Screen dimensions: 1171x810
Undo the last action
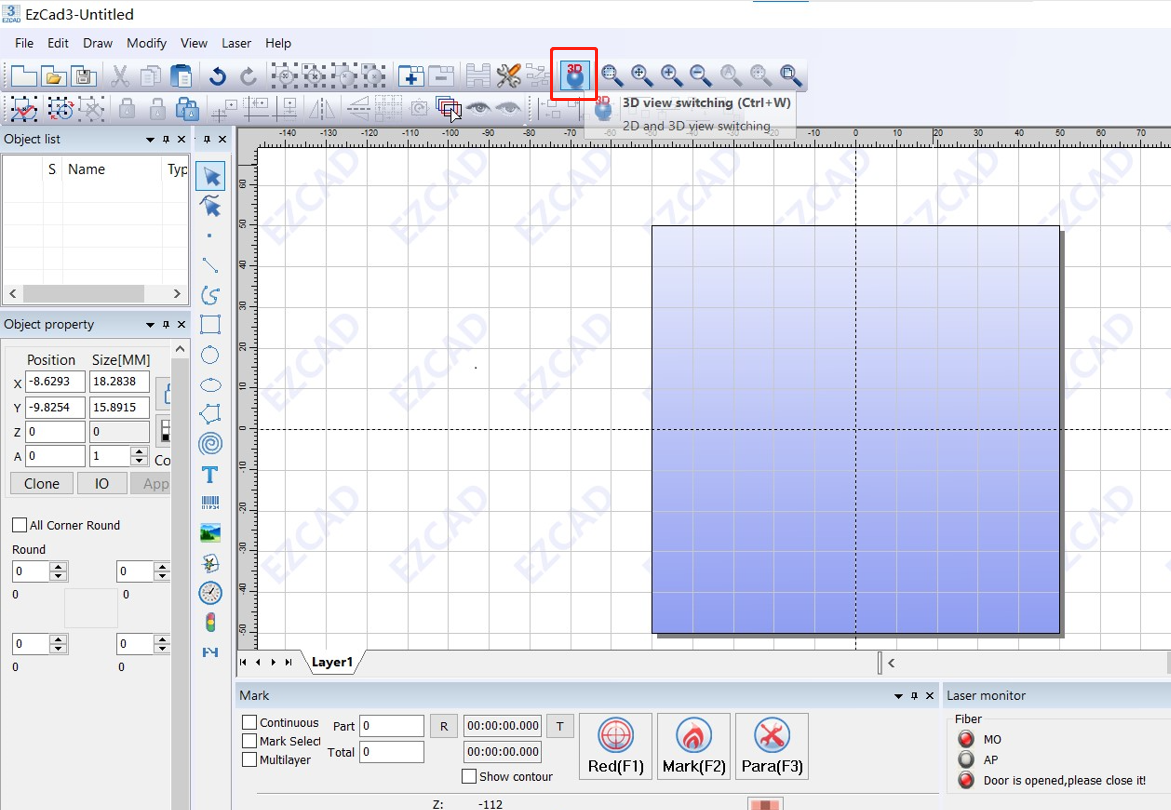tap(217, 75)
